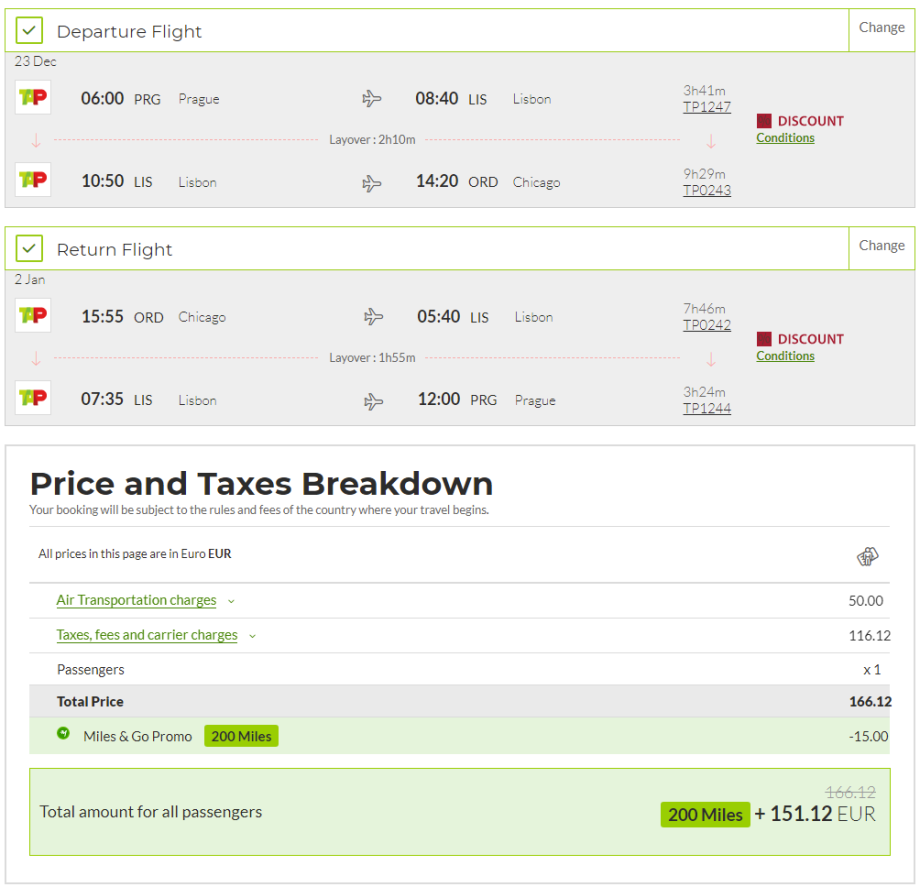The height and width of the screenshot is (887, 920).
Task: Click airplane icon on the 06:00 PRG flight
Action: point(372,98)
